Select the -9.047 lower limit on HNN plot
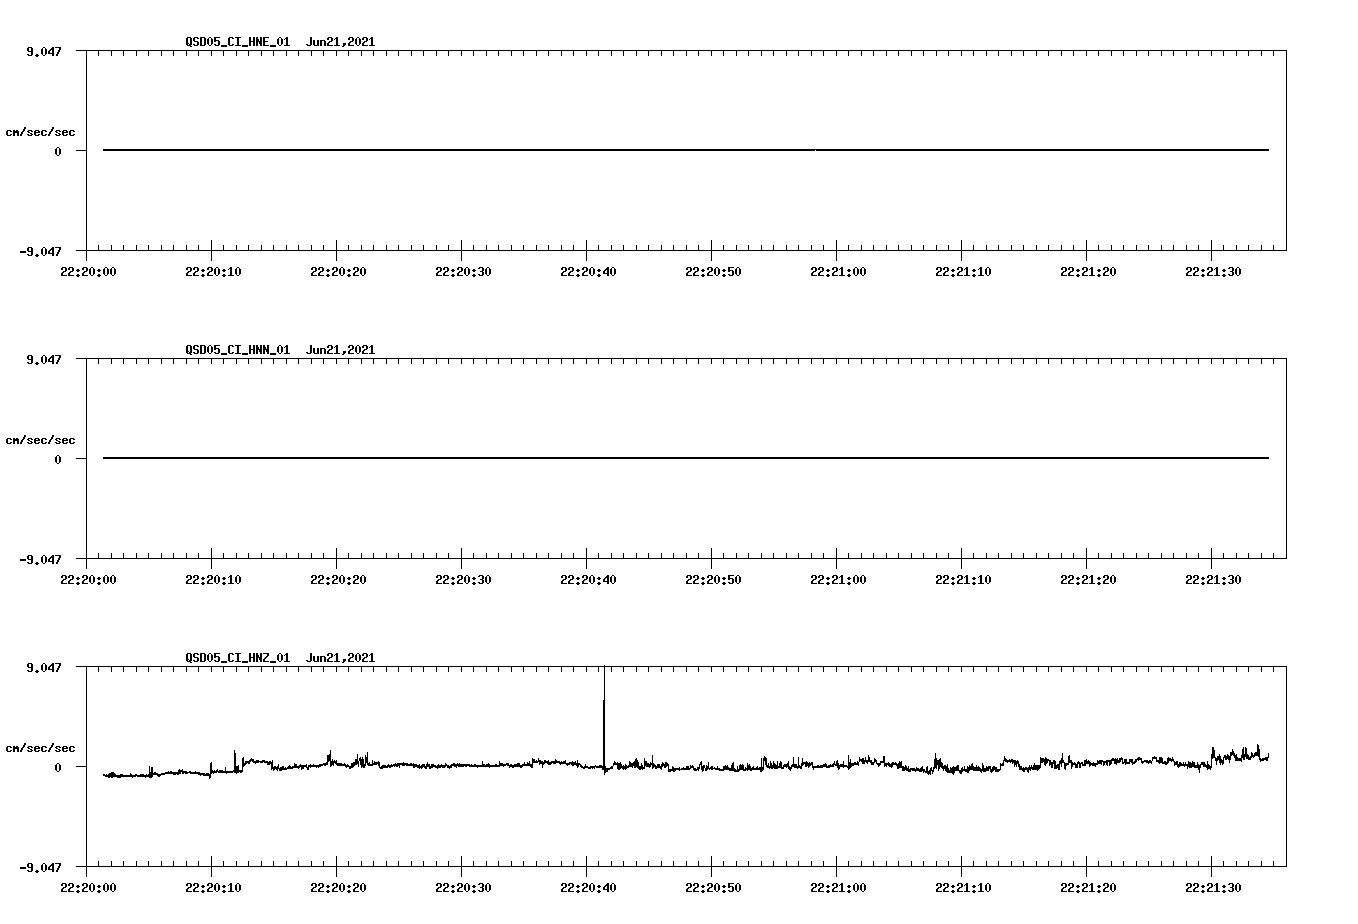The width and height of the screenshot is (1358, 924). [41, 559]
